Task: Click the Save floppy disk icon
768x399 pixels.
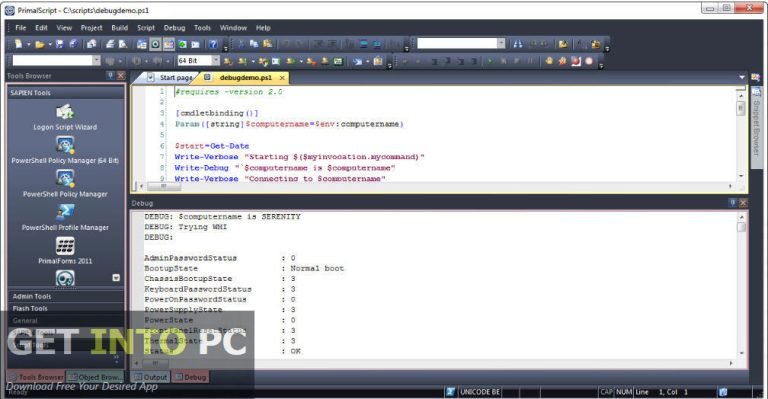Action: [x=60, y=44]
